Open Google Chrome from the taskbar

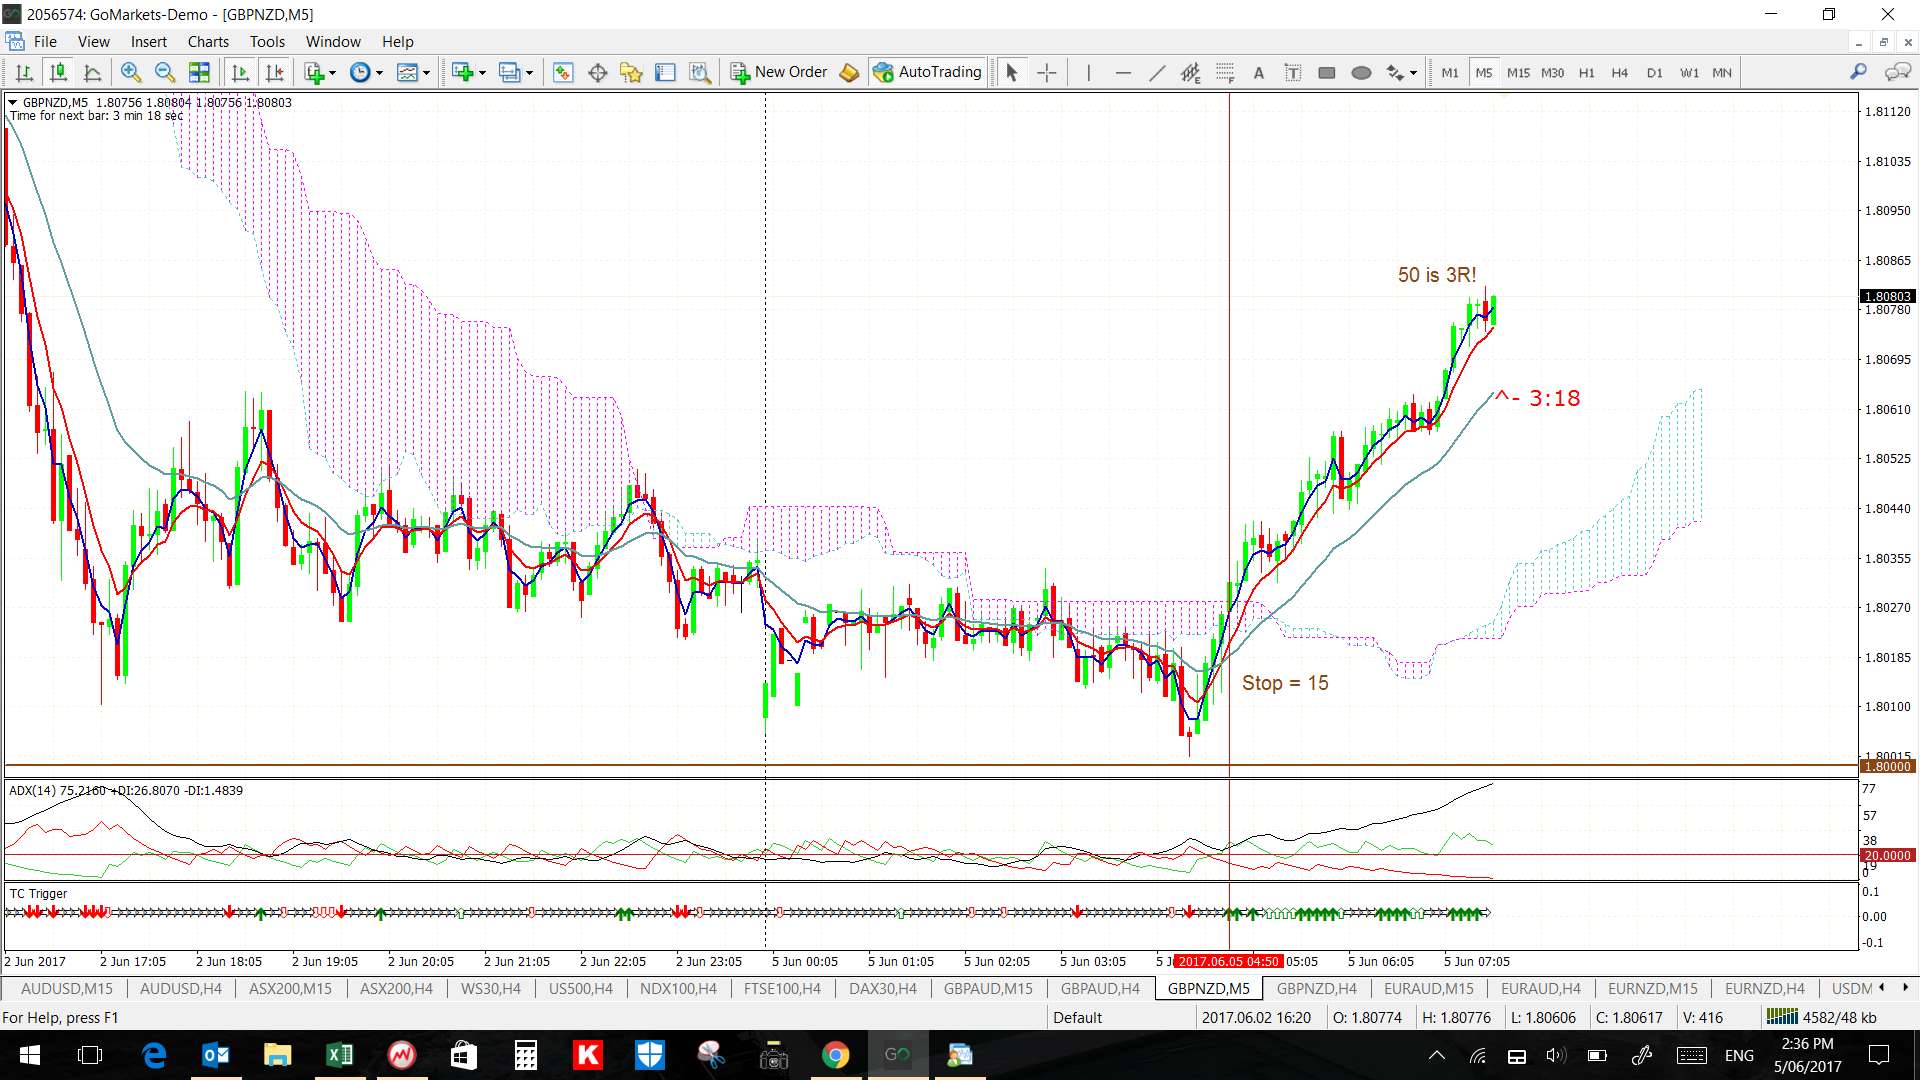[x=835, y=1055]
